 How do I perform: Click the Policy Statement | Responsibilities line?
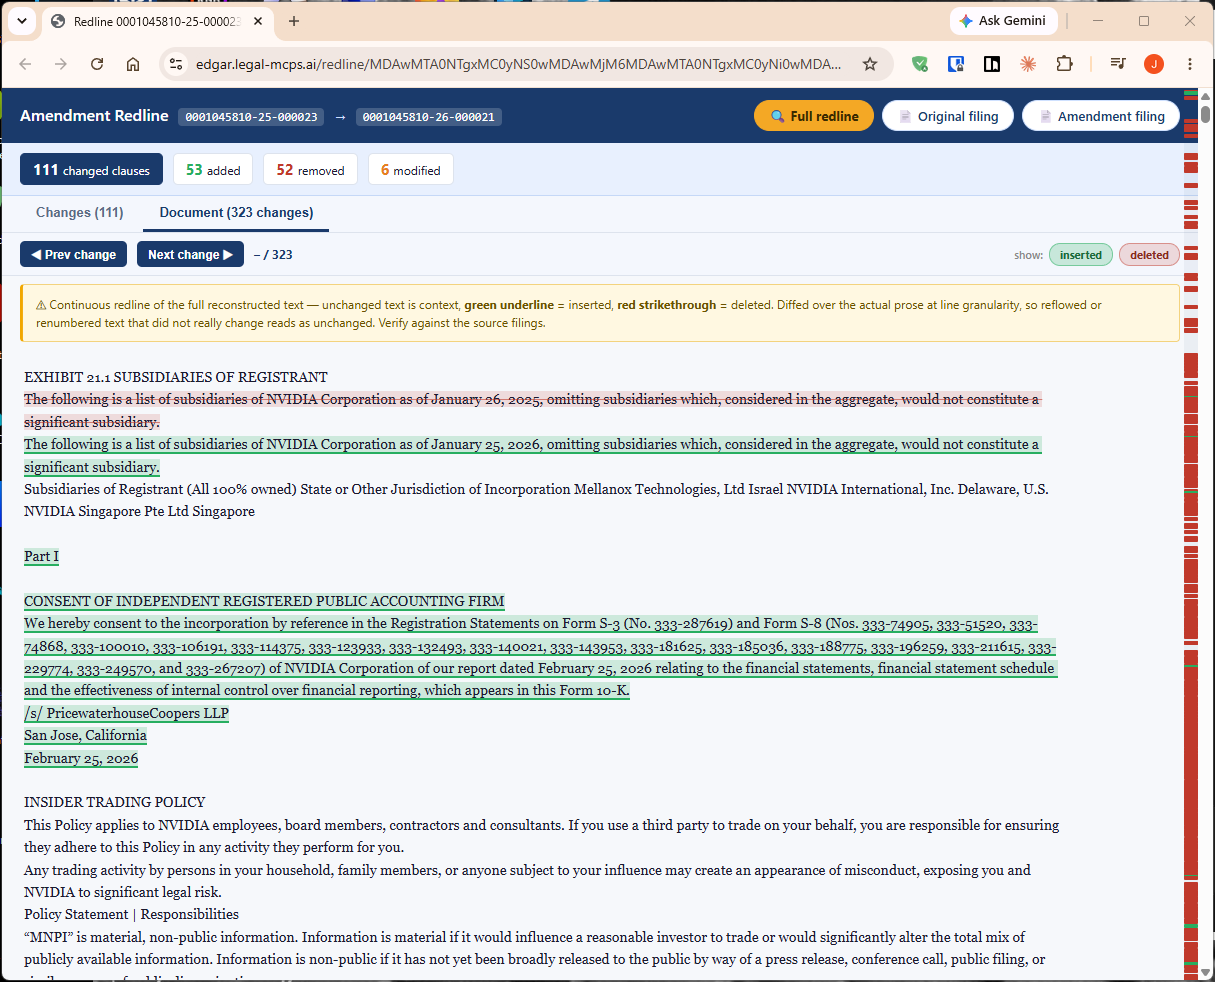tap(131, 914)
